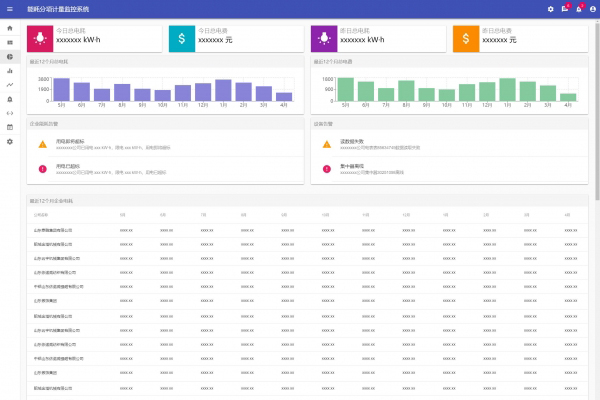Open the list/table view sidebar icon
This screenshot has width=600, height=400.
(10, 42)
